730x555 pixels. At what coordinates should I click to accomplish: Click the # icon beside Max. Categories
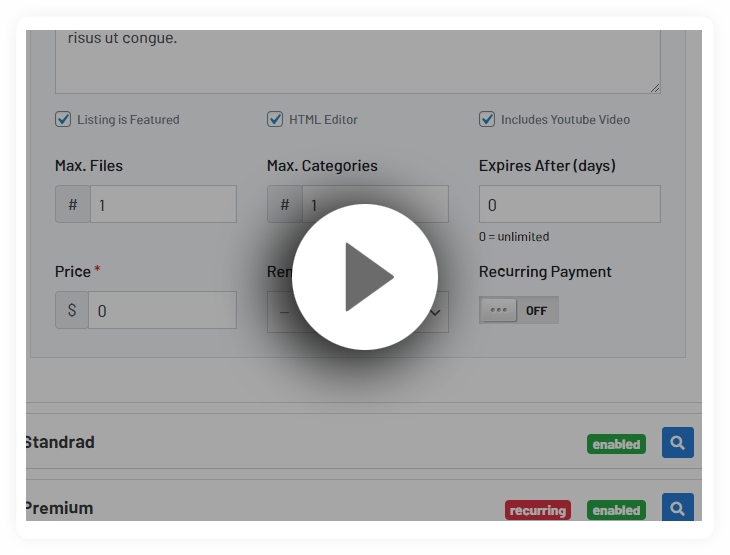[x=285, y=204]
